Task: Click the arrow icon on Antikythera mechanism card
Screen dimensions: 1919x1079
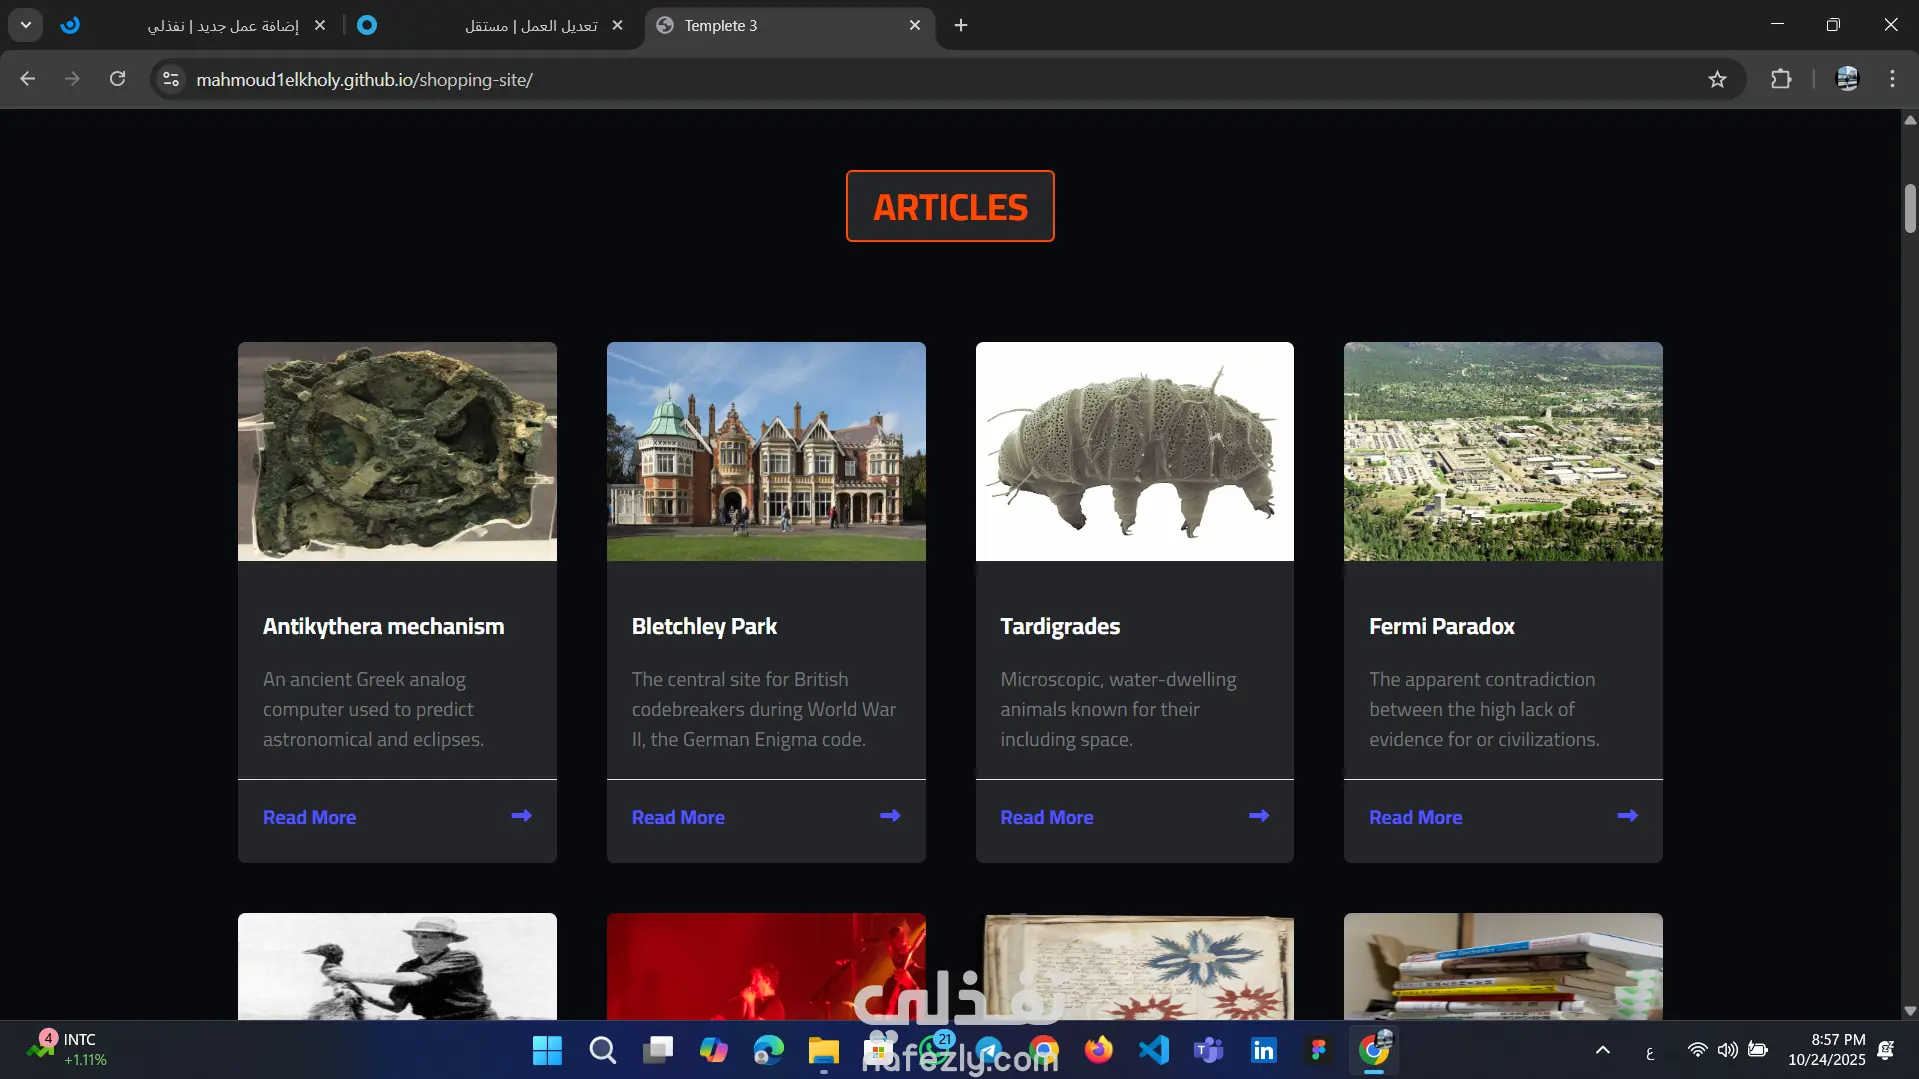Action: [521, 816]
